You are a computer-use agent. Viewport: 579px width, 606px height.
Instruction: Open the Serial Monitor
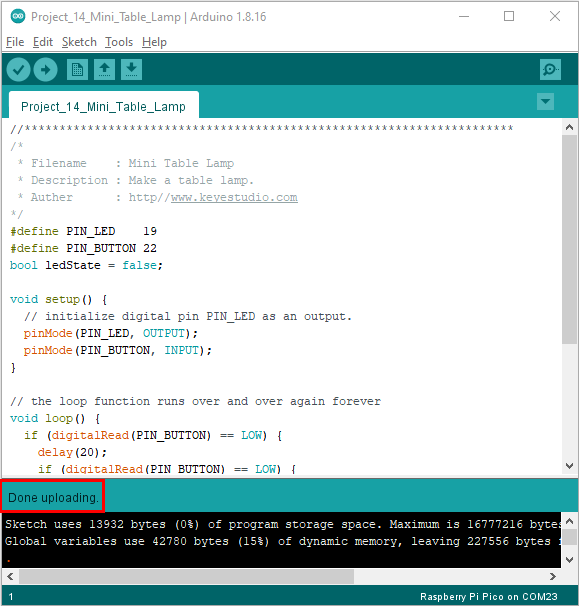[550, 70]
